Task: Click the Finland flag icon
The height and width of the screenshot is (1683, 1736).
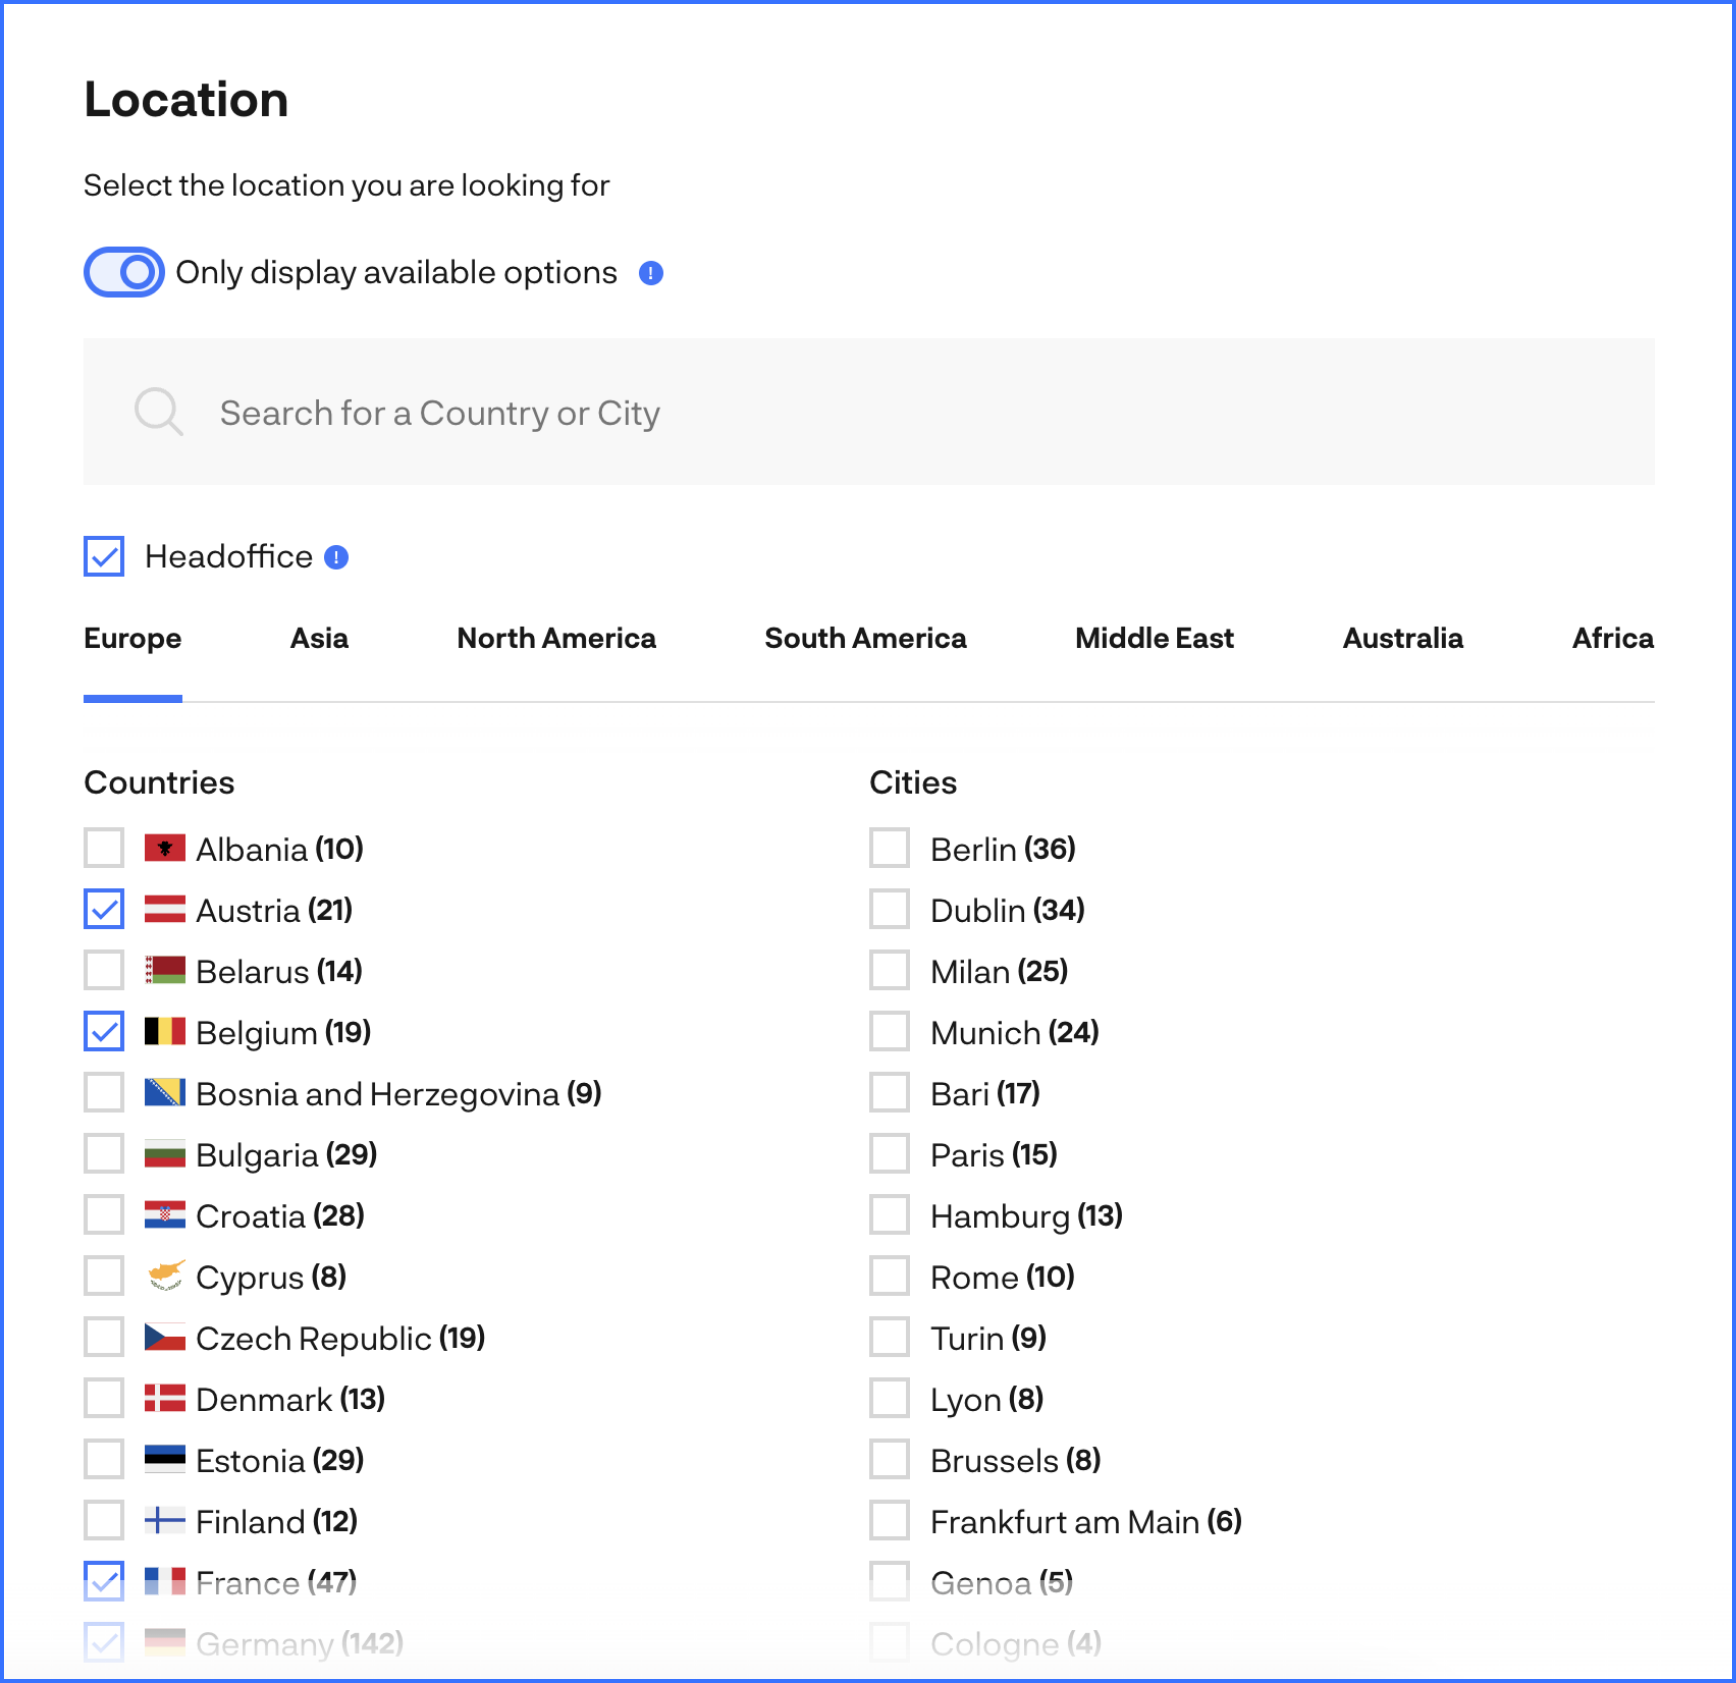Action: (165, 1521)
